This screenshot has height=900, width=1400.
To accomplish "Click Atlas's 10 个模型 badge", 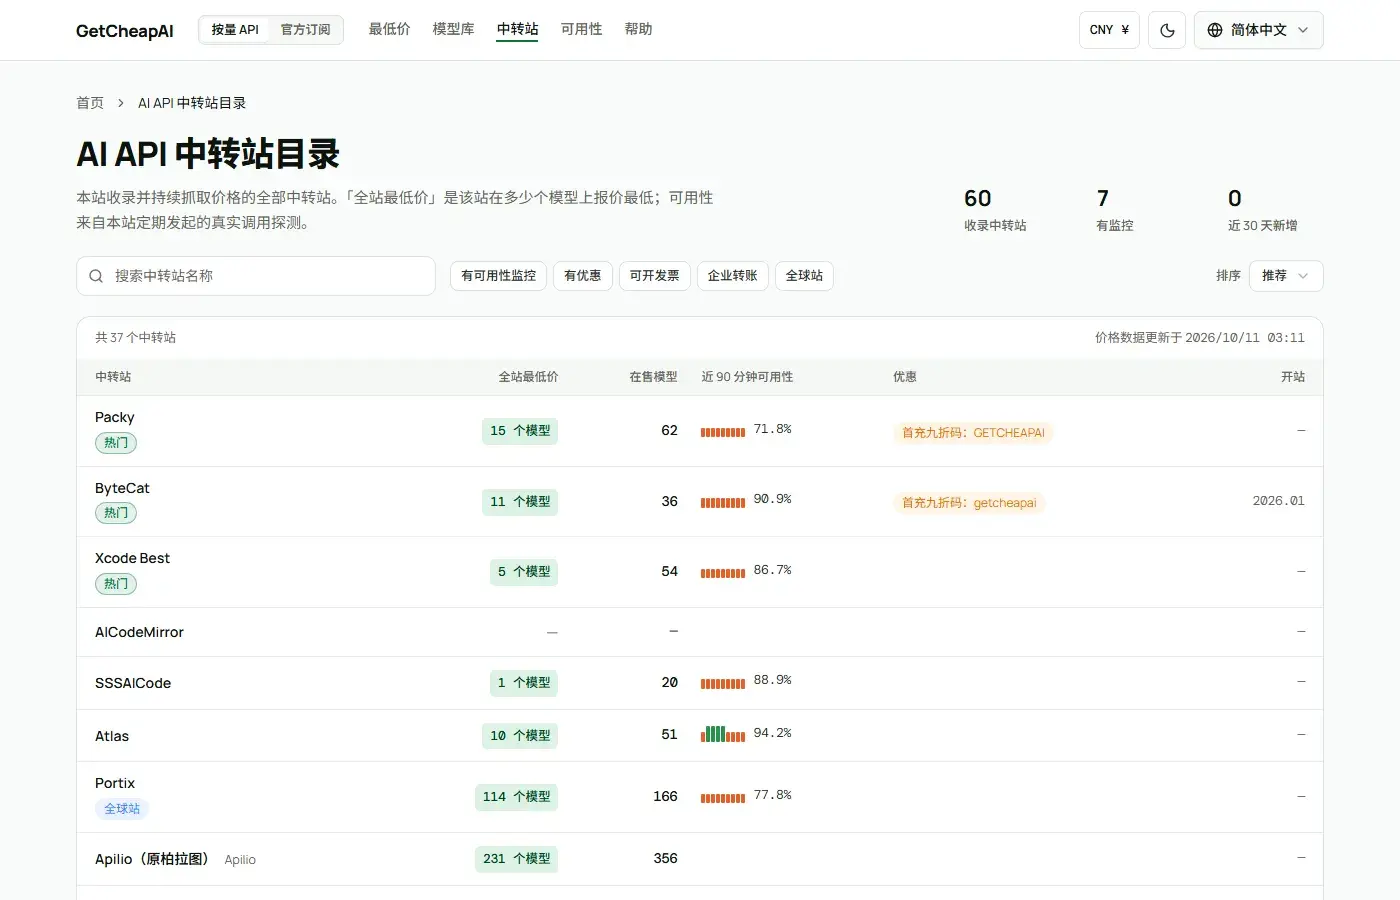I will [520, 736].
